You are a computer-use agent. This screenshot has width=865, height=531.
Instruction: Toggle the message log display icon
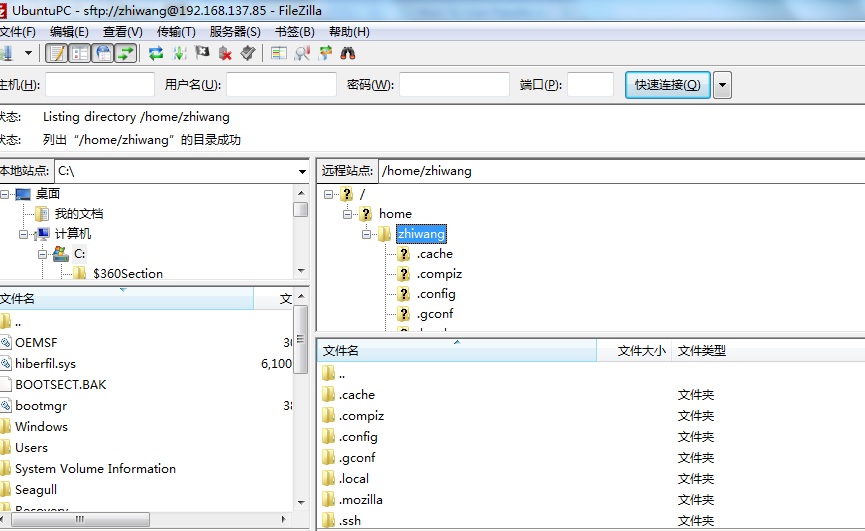point(57,53)
